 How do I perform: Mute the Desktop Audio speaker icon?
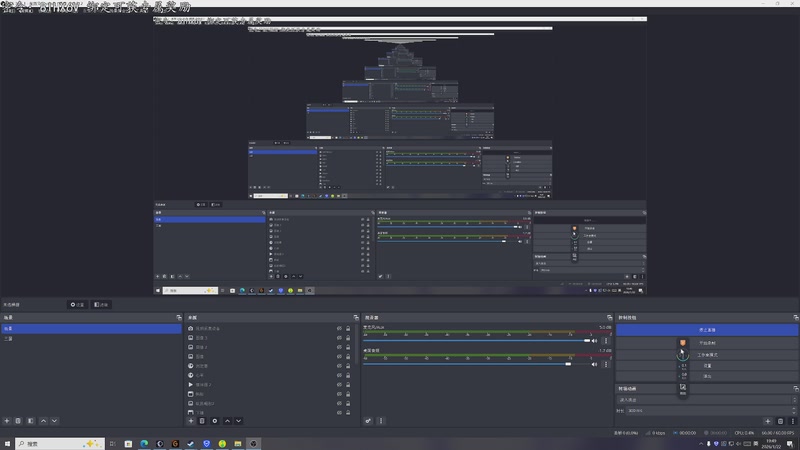[x=594, y=364]
